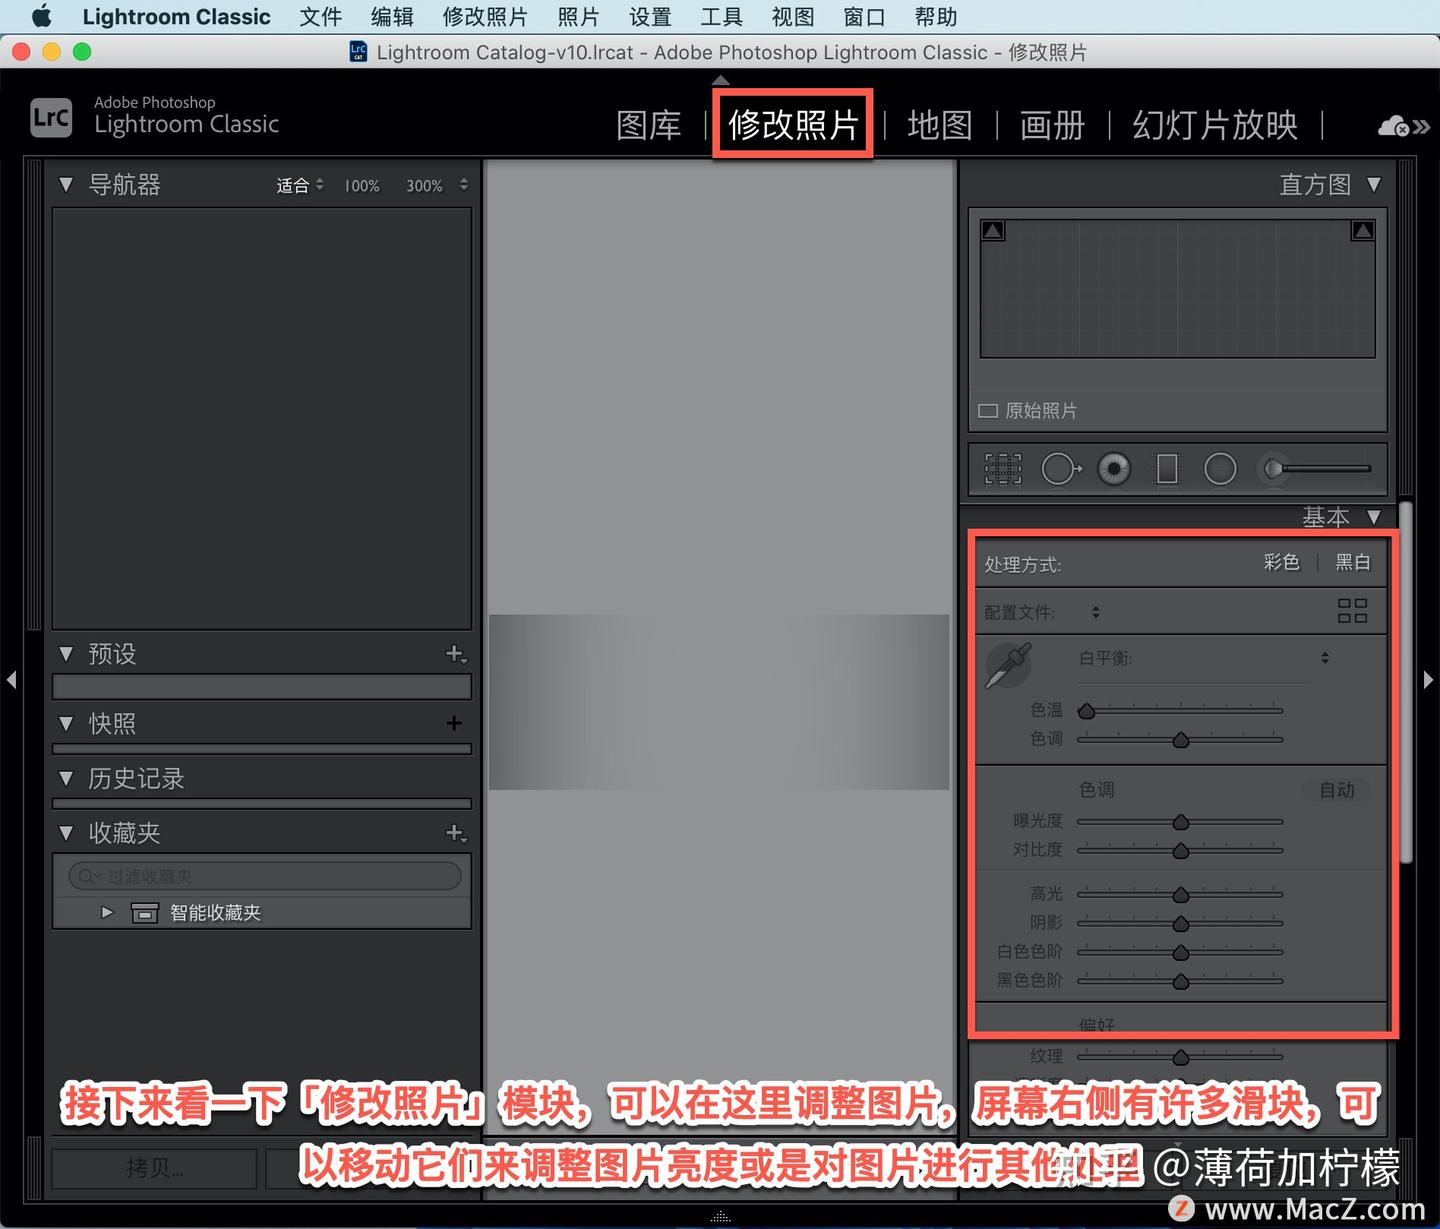
Task: Set navigator zoom to 100%
Action: 362,186
